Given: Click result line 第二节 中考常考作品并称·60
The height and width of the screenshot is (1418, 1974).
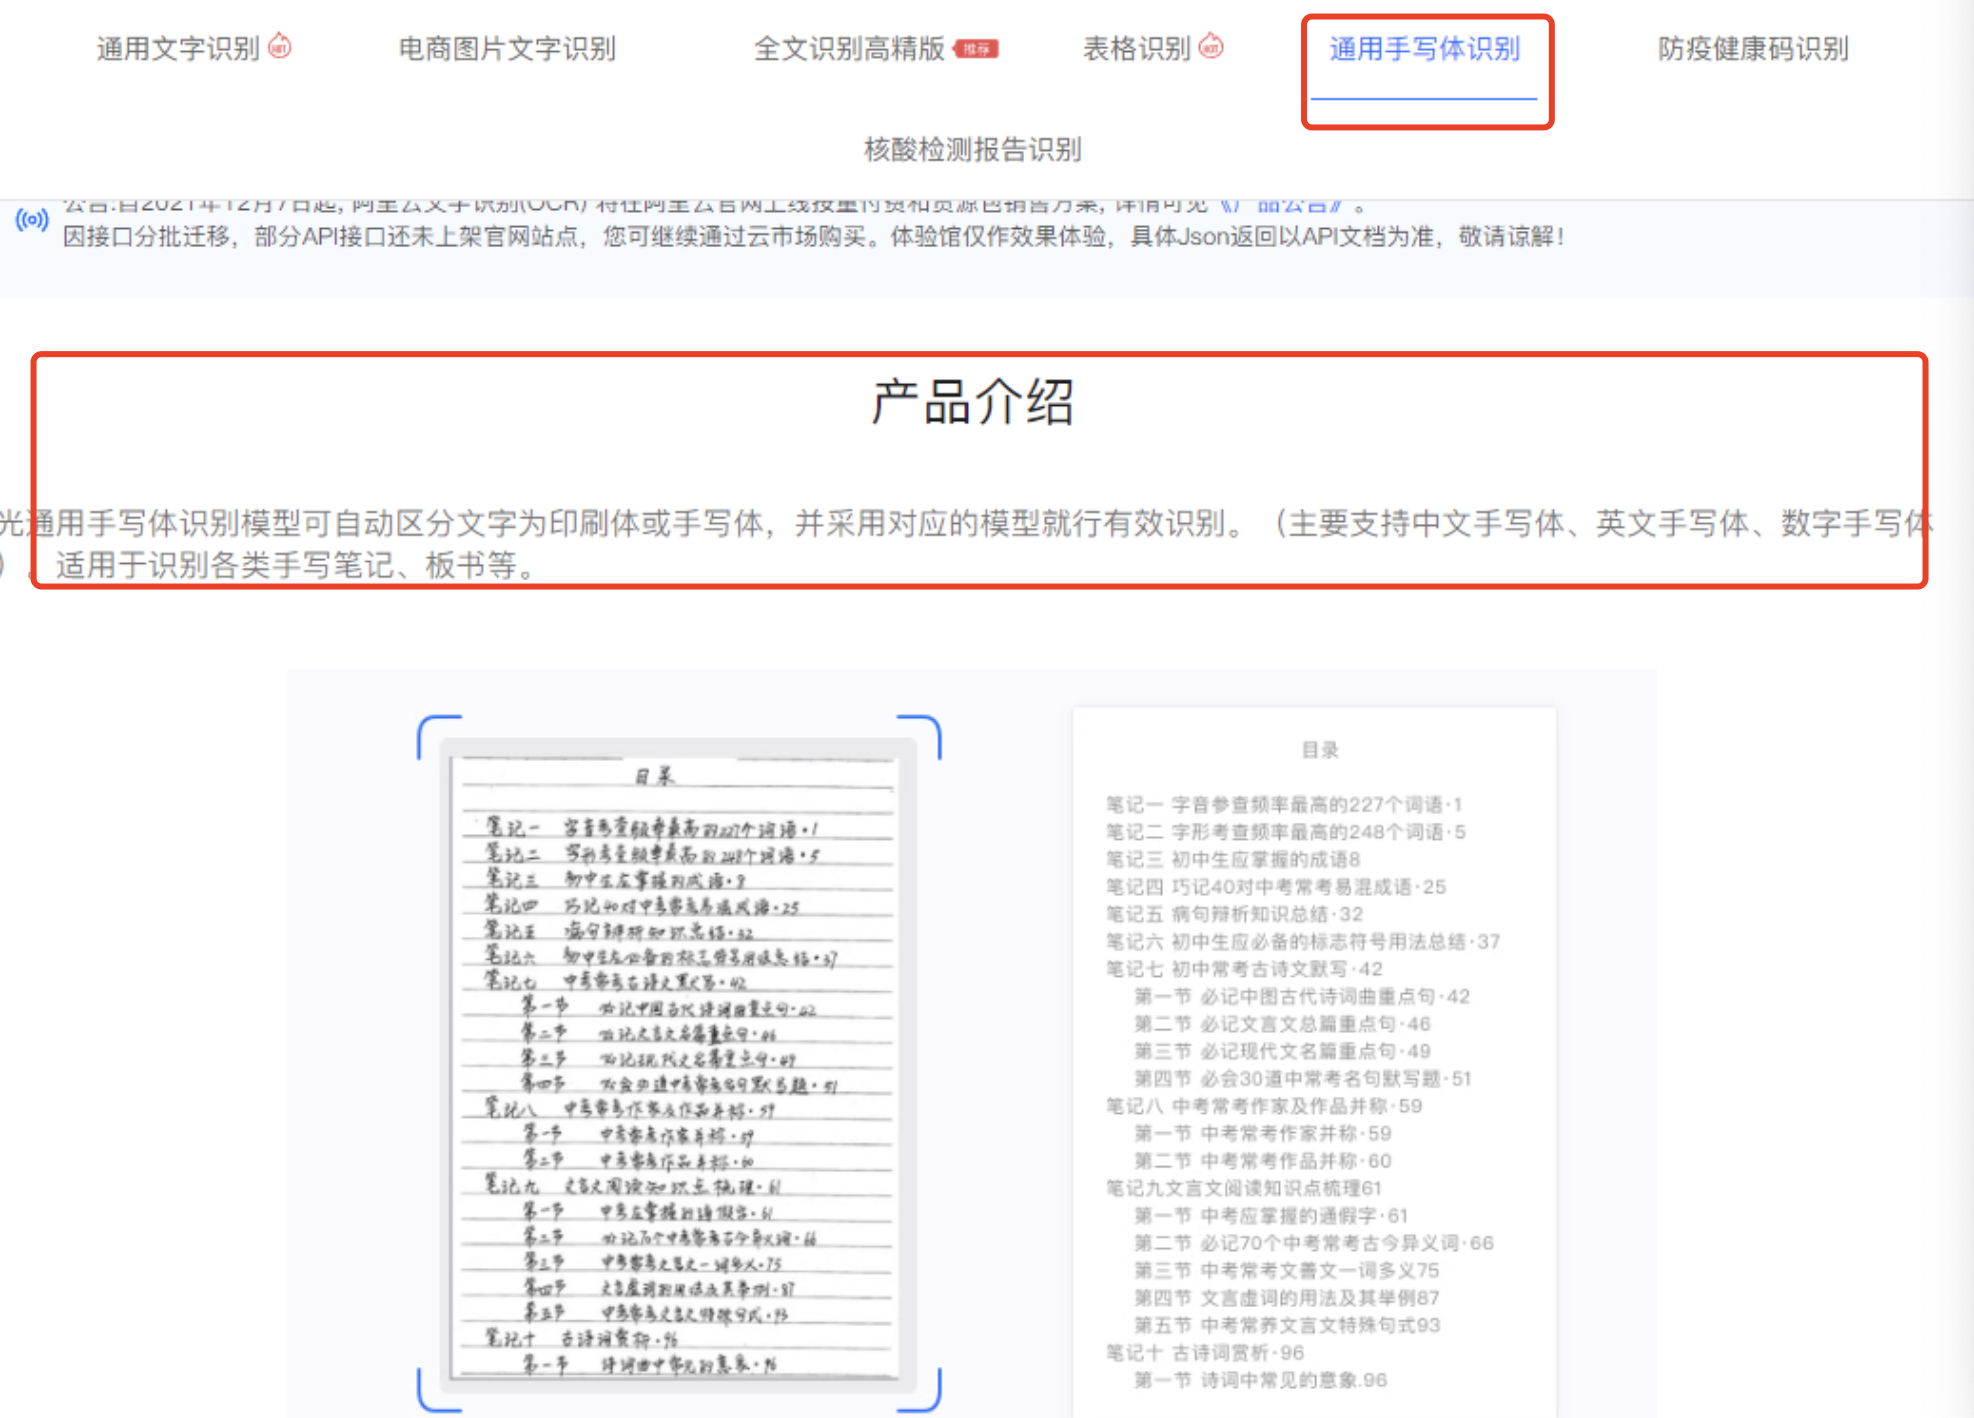Looking at the screenshot, I should click(x=1262, y=1161).
